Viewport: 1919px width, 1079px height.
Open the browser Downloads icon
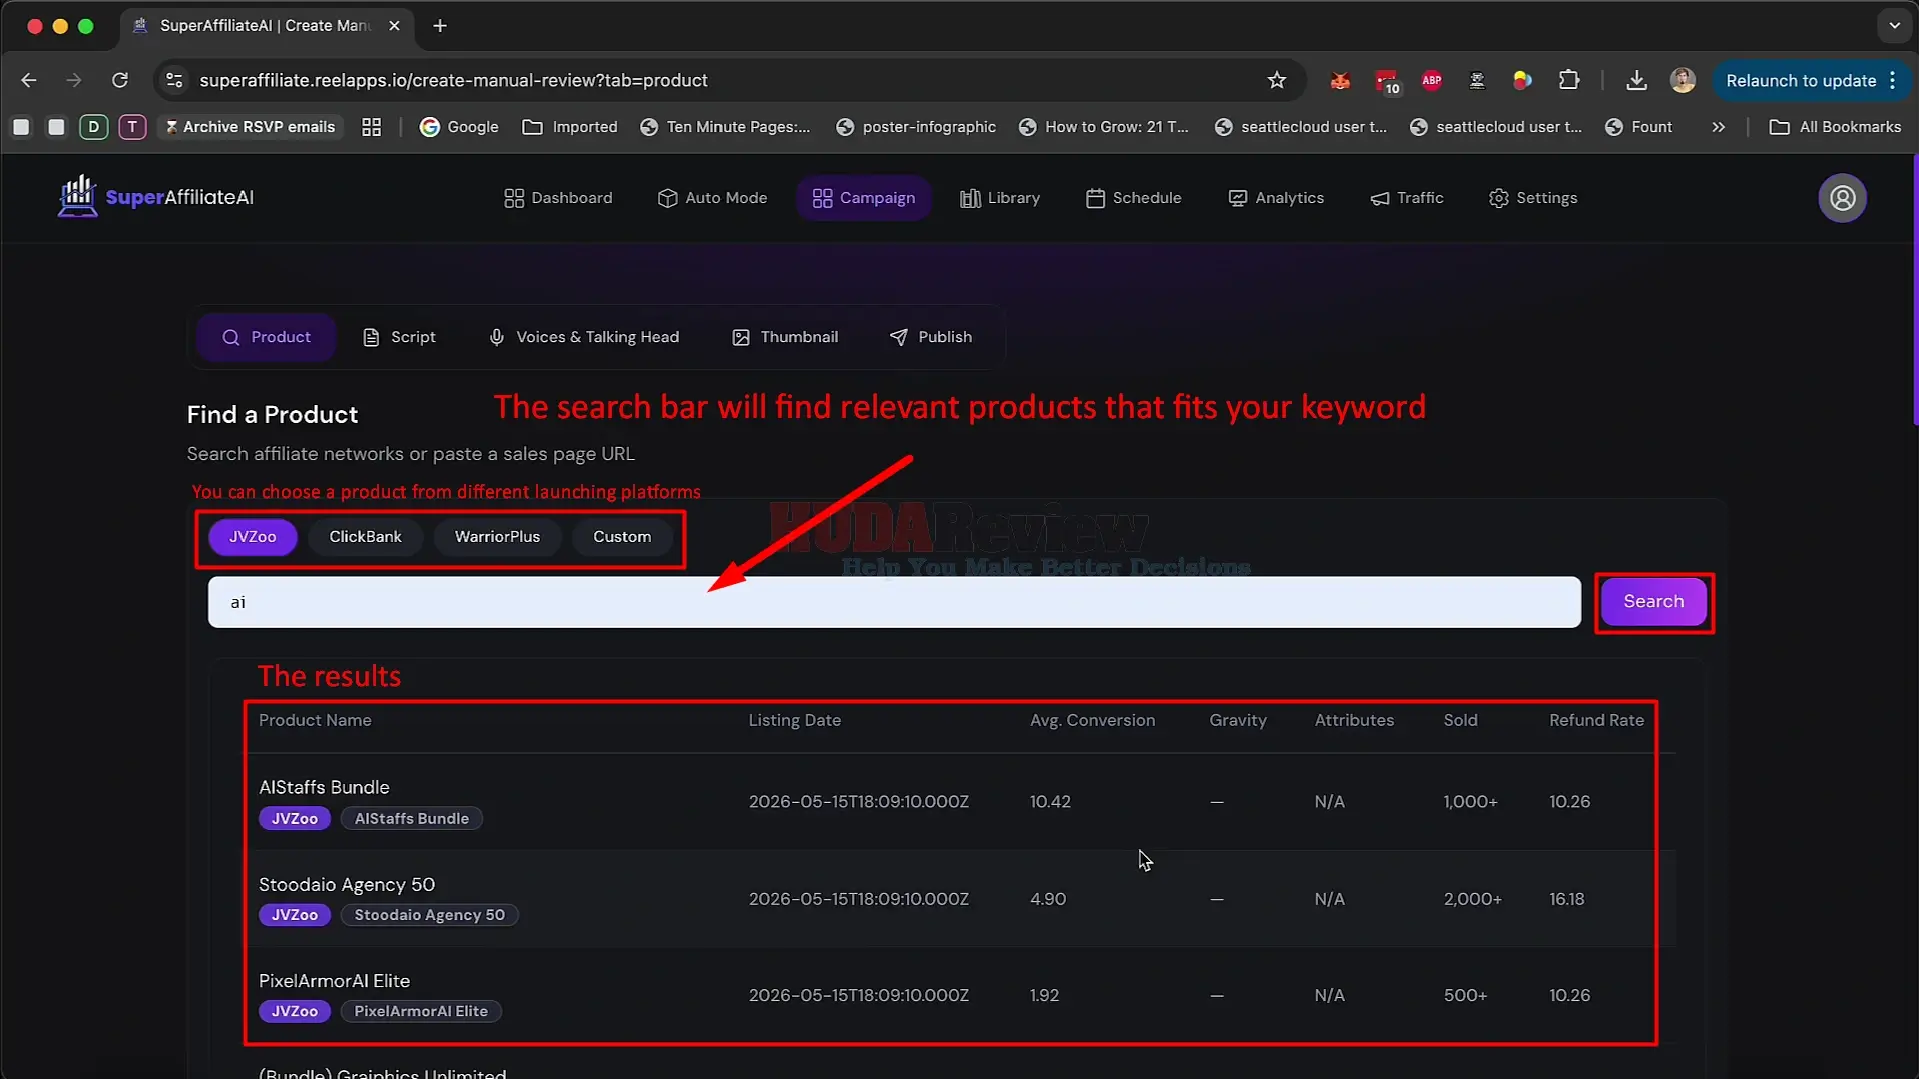point(1636,80)
